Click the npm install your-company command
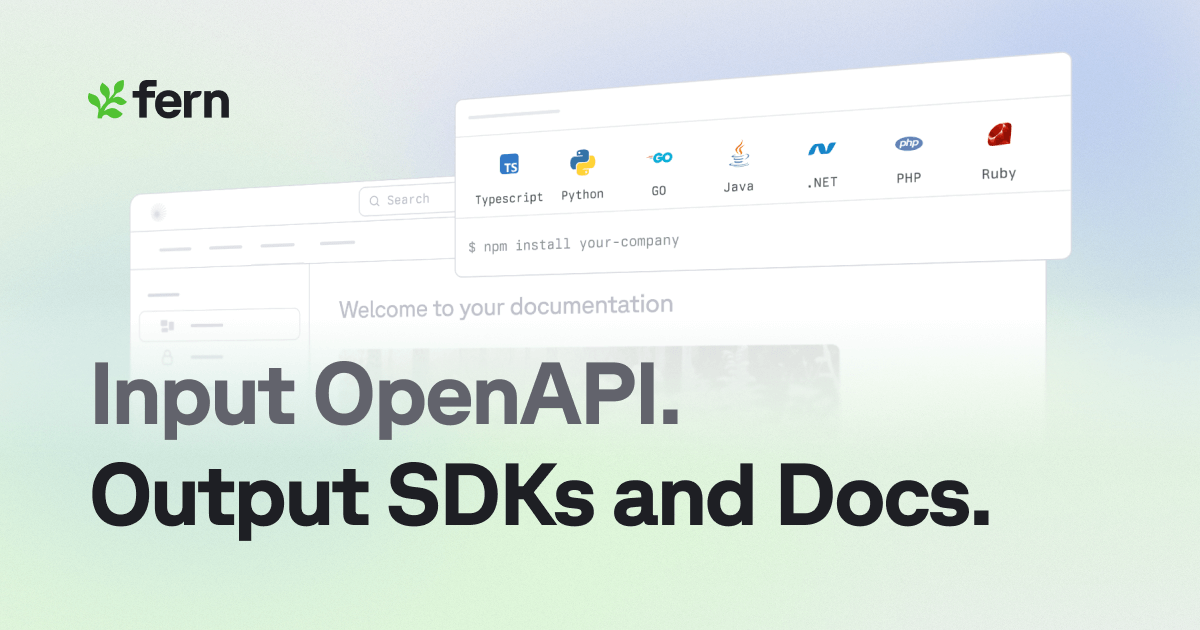This screenshot has height=630, width=1200. pos(574,243)
